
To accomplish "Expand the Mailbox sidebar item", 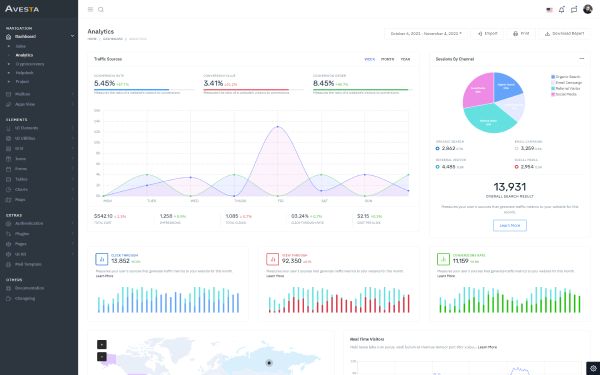I will tap(39, 94).
